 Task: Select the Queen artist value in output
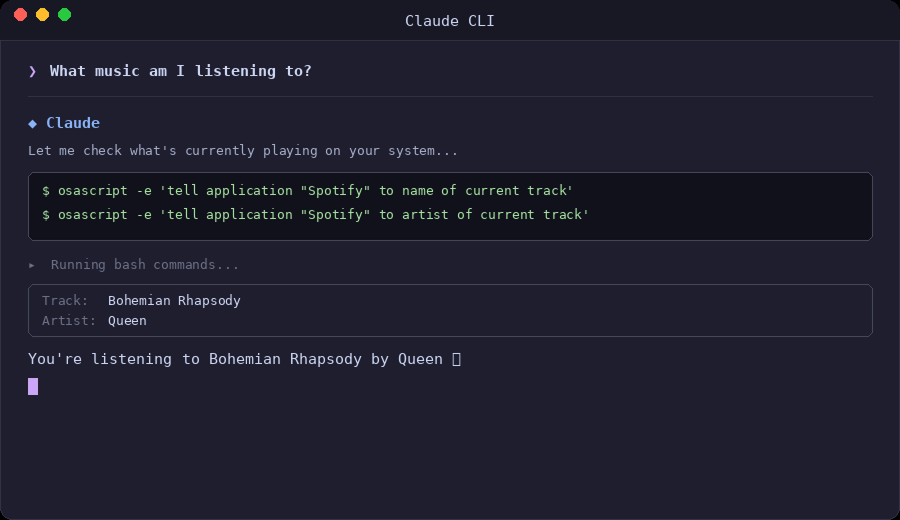click(127, 321)
